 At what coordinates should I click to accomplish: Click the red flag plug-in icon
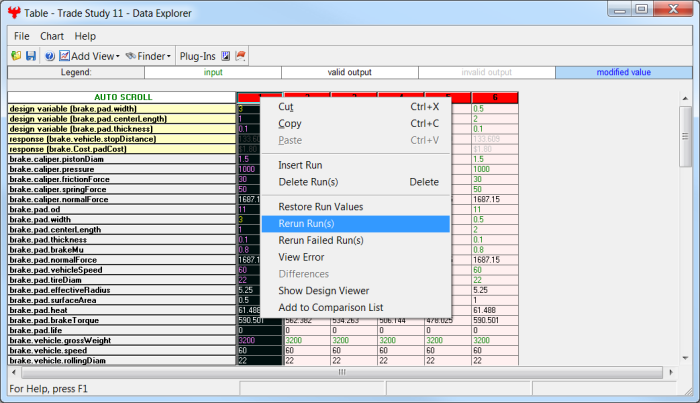[240, 56]
